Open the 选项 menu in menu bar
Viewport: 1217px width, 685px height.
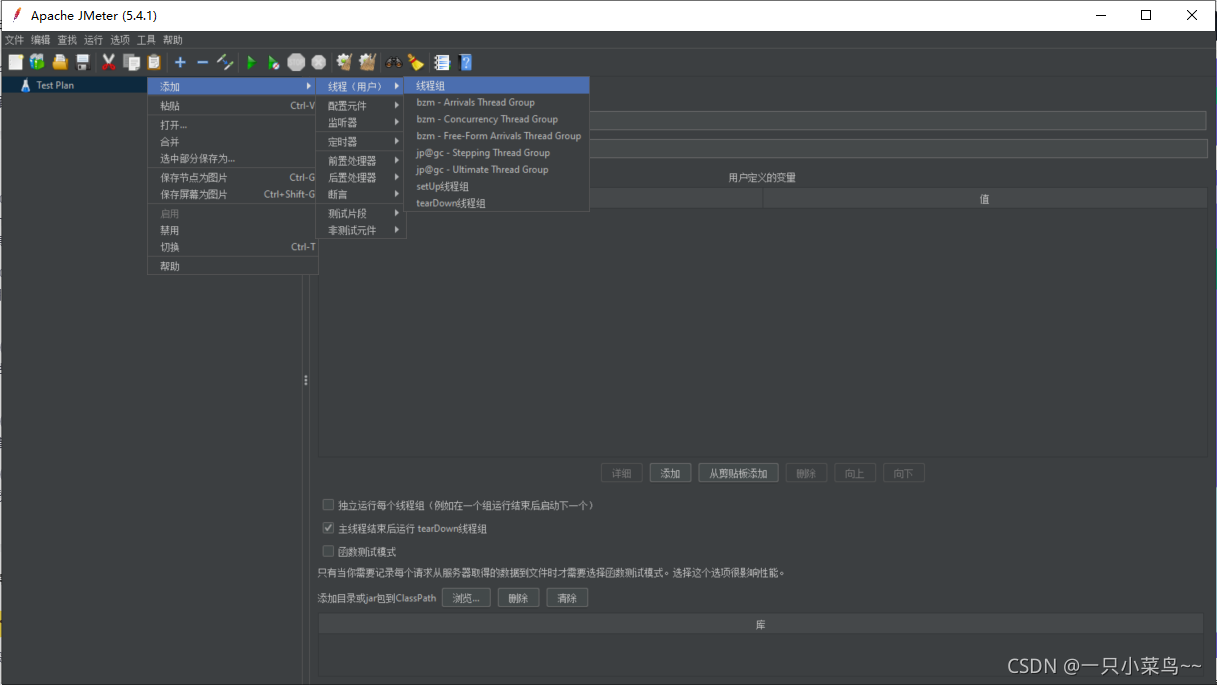click(120, 40)
